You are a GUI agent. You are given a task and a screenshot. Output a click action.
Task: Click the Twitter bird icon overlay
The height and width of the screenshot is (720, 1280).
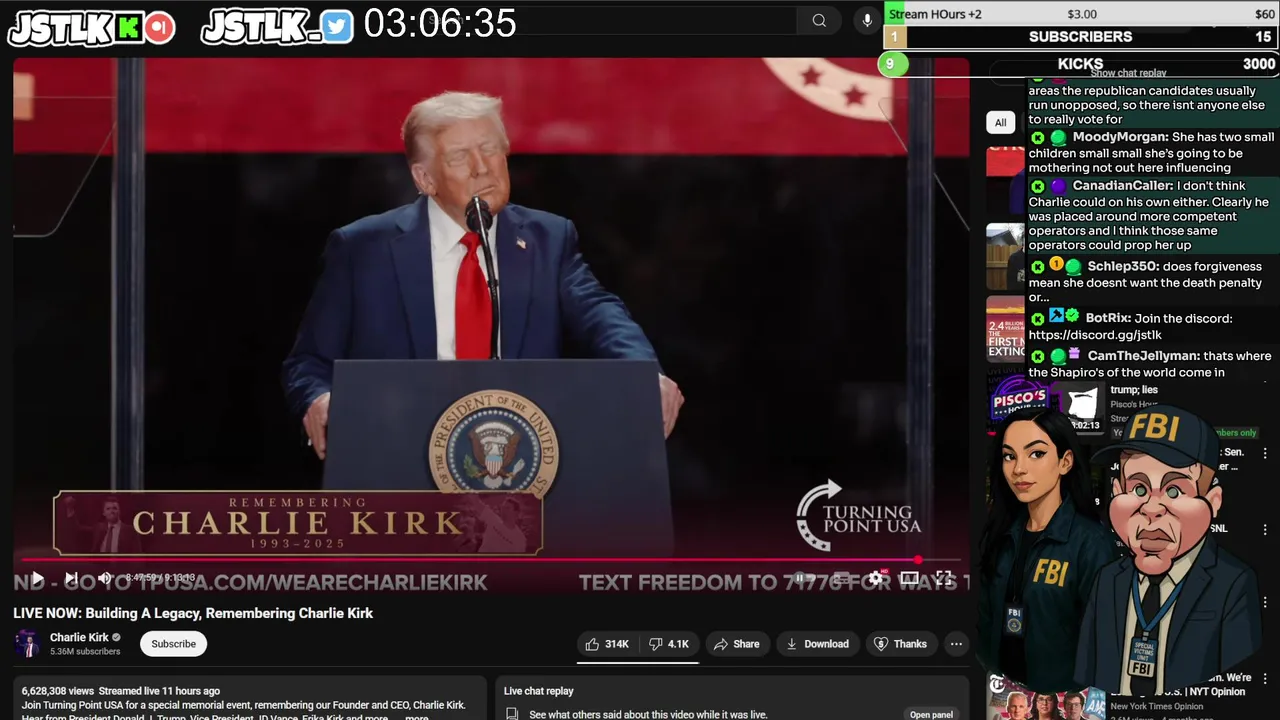click(338, 27)
